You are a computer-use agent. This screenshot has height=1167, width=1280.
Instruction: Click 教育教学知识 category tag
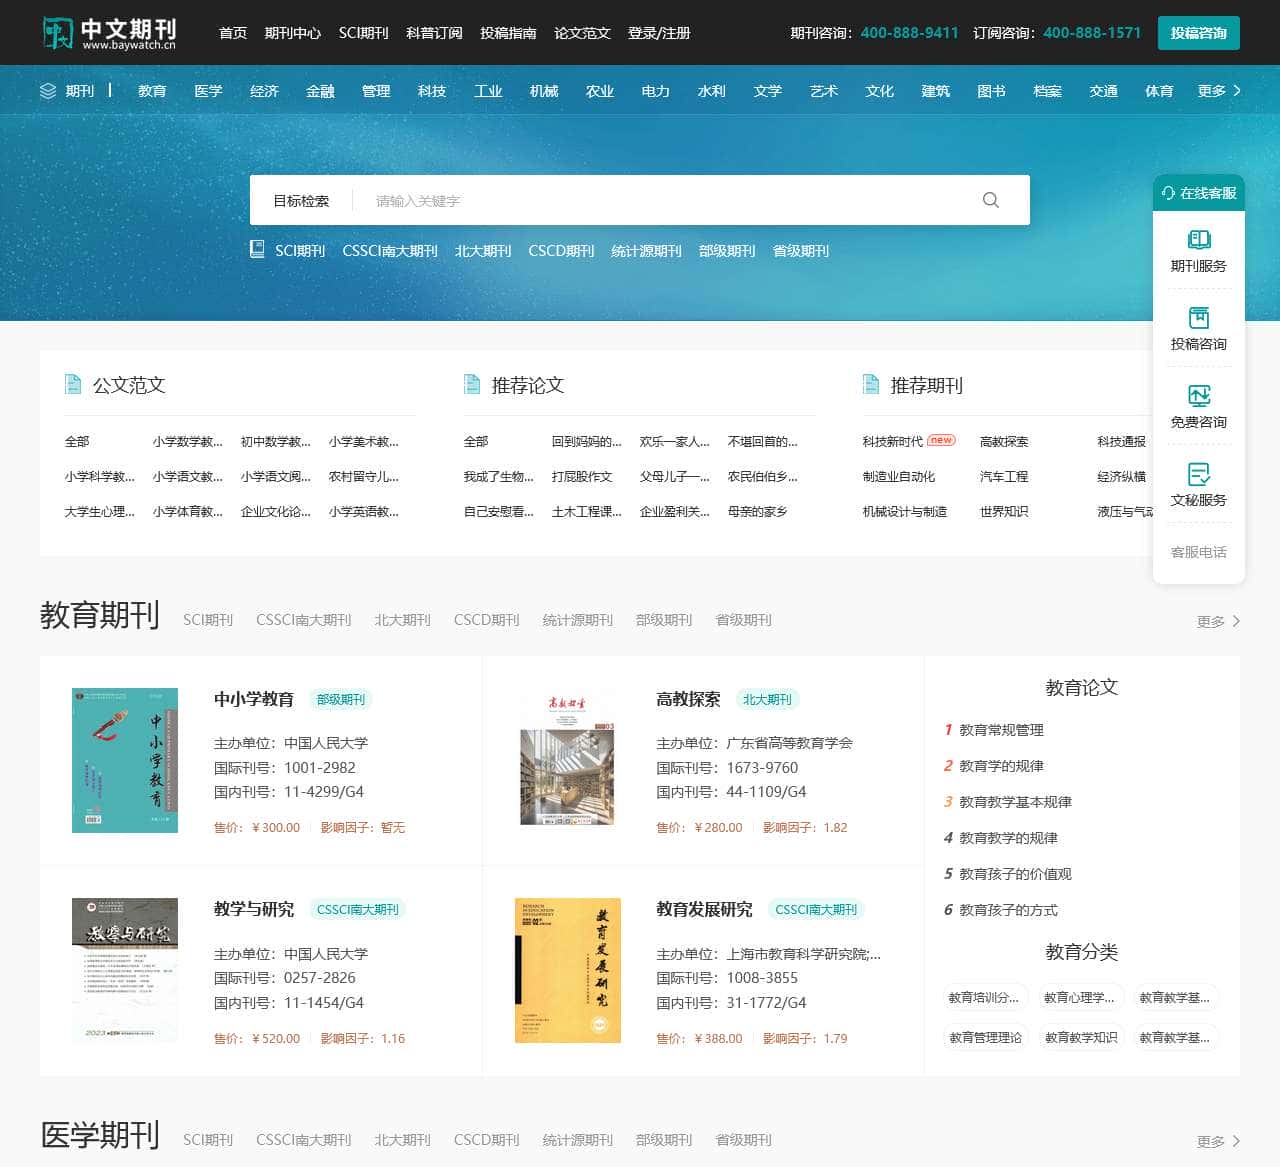coord(1081,1037)
